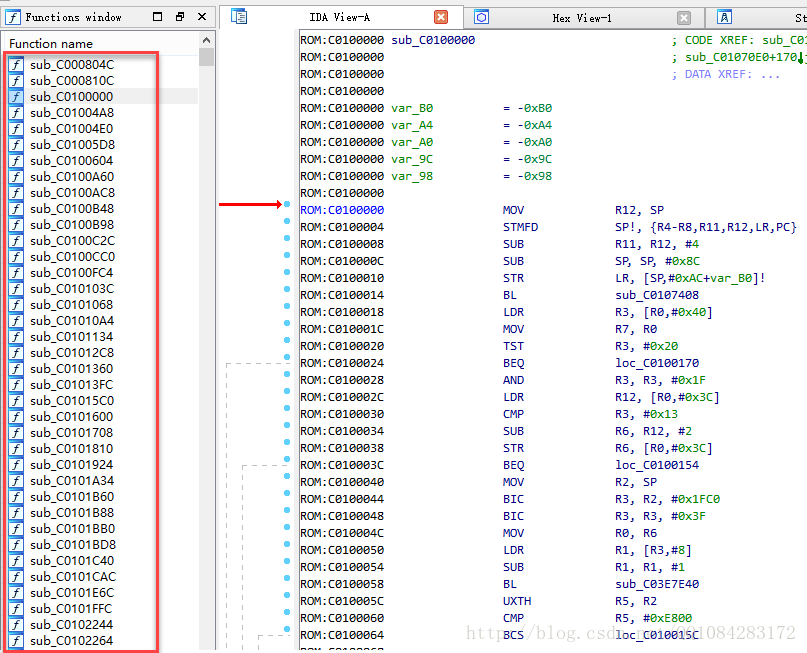Select function sub_C0100CC0 in the list

click(x=72, y=256)
